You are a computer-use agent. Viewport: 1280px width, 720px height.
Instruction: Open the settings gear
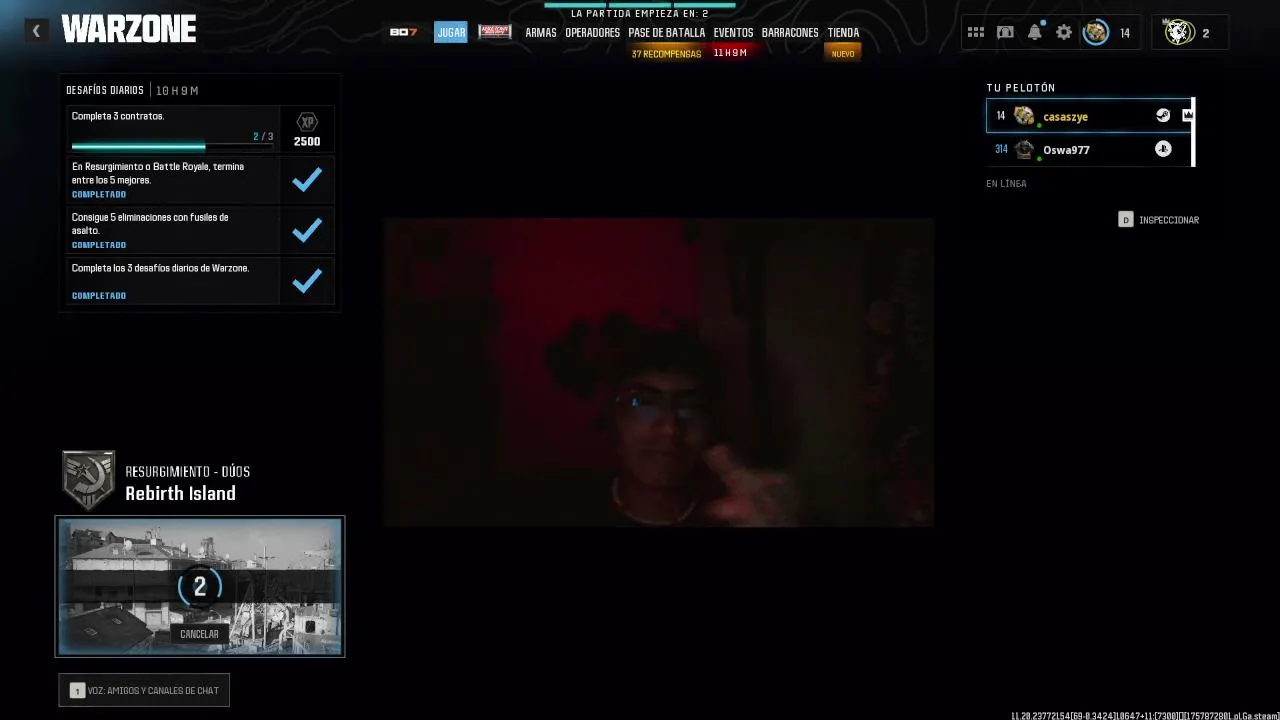coord(1064,32)
